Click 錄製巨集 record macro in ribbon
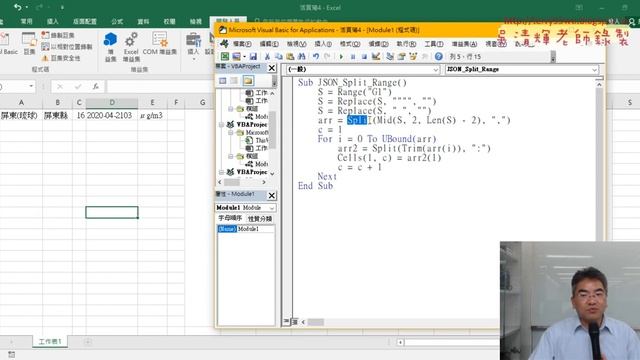The image size is (640, 360). [58, 36]
